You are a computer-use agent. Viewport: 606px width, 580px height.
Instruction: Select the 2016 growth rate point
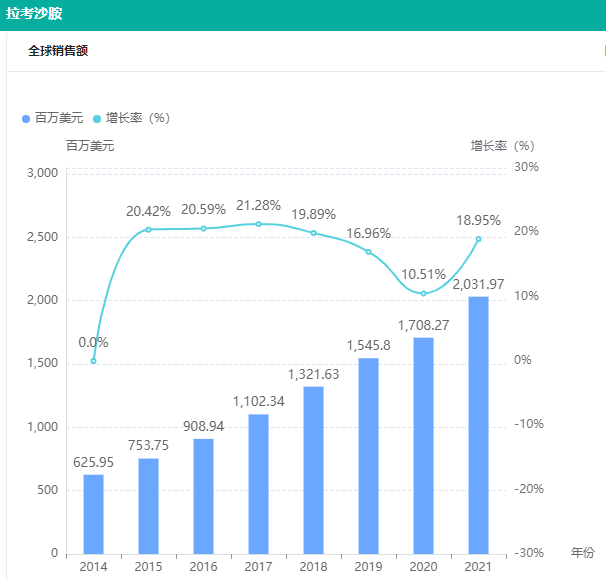click(x=204, y=228)
